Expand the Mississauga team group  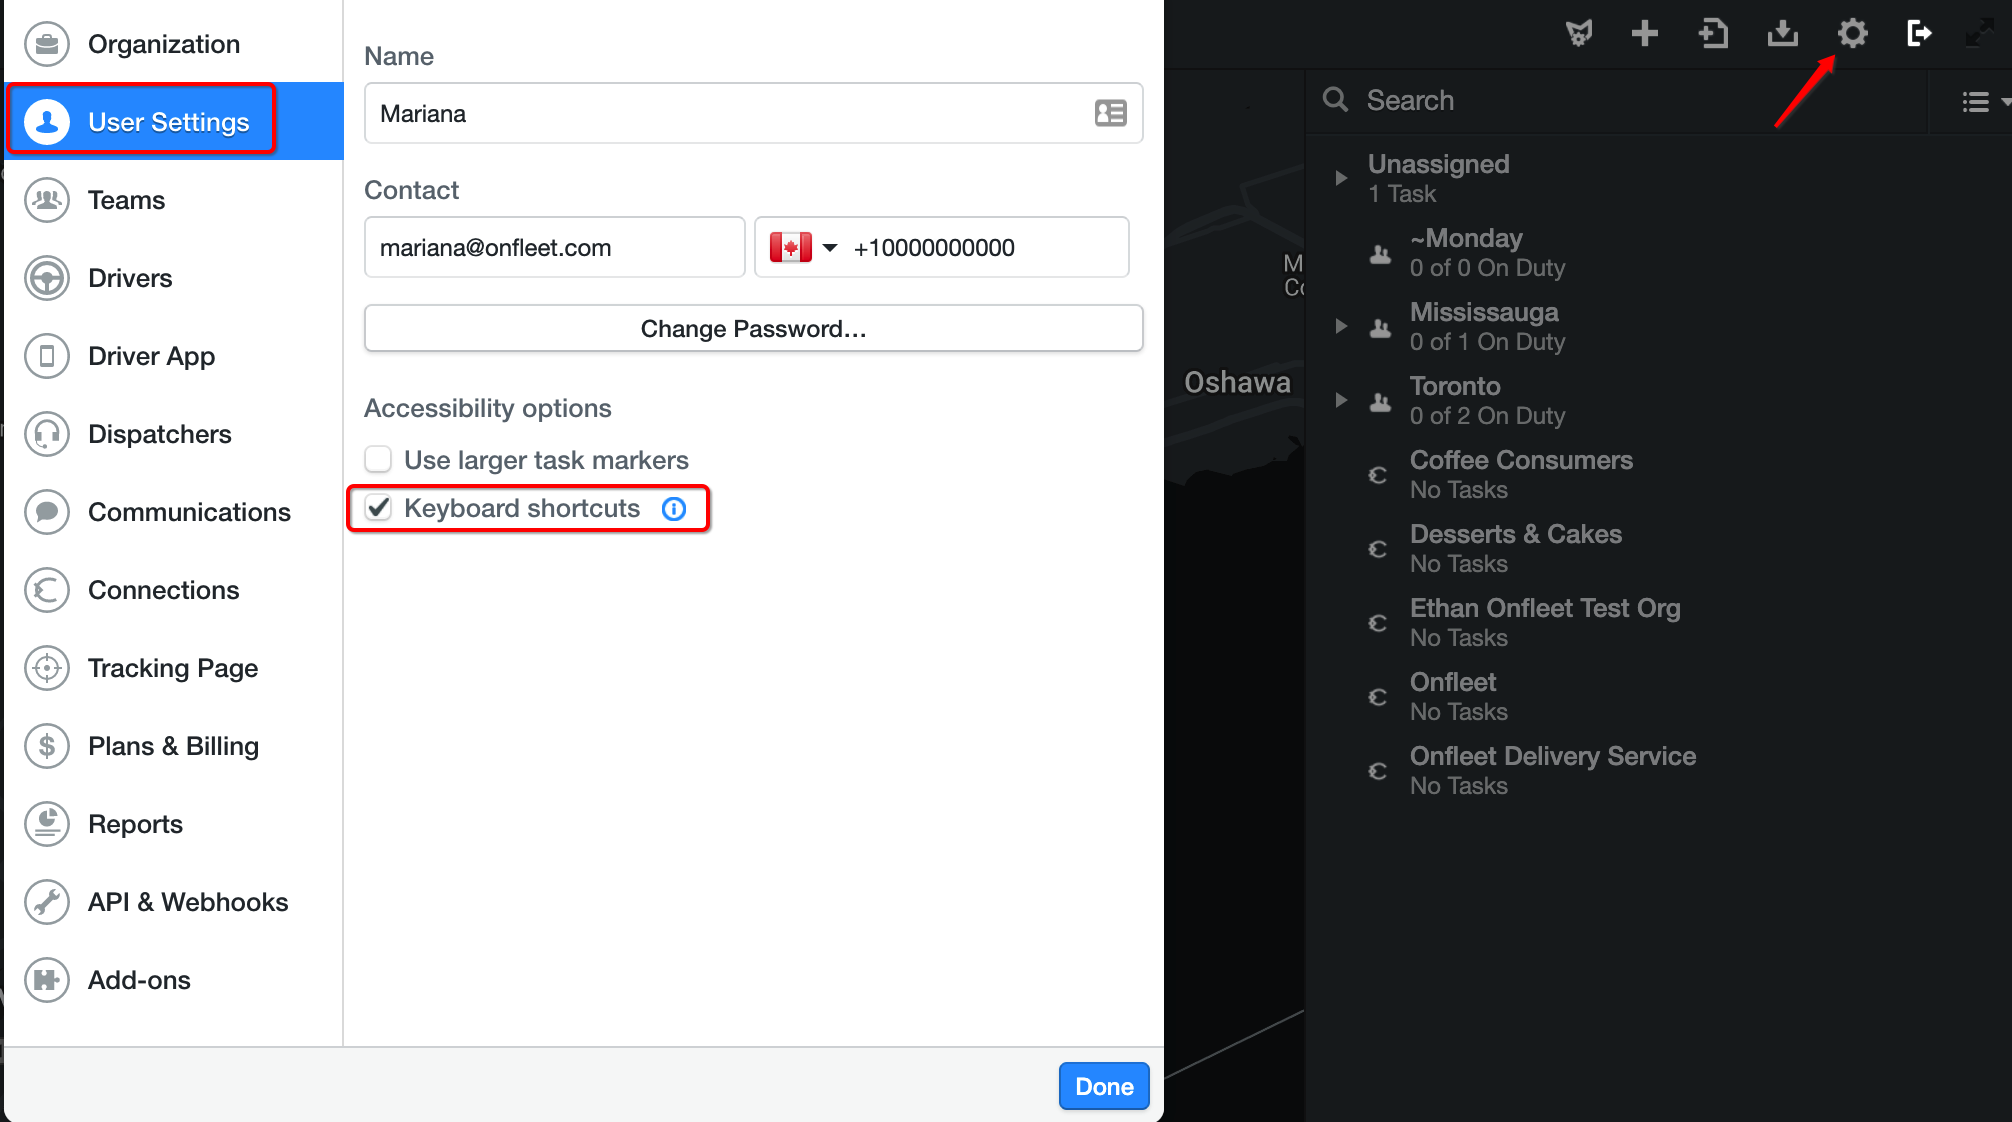tap(1341, 326)
